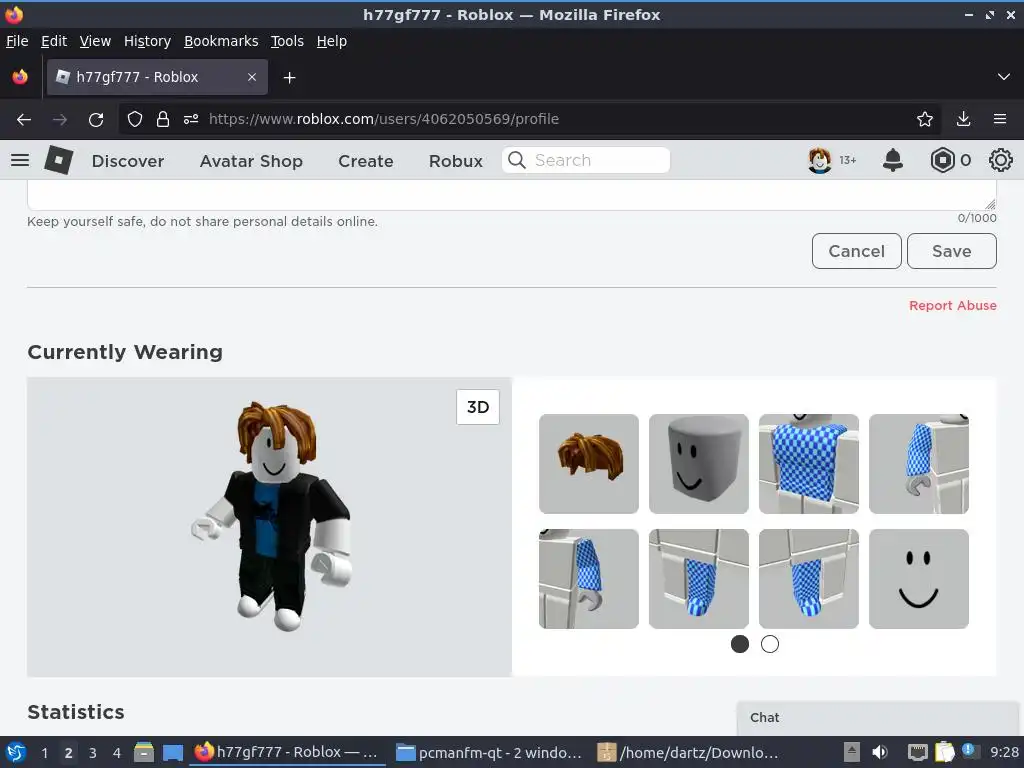The image size is (1024, 768).
Task: Switch to virtual desktop 4
Action: (117, 753)
